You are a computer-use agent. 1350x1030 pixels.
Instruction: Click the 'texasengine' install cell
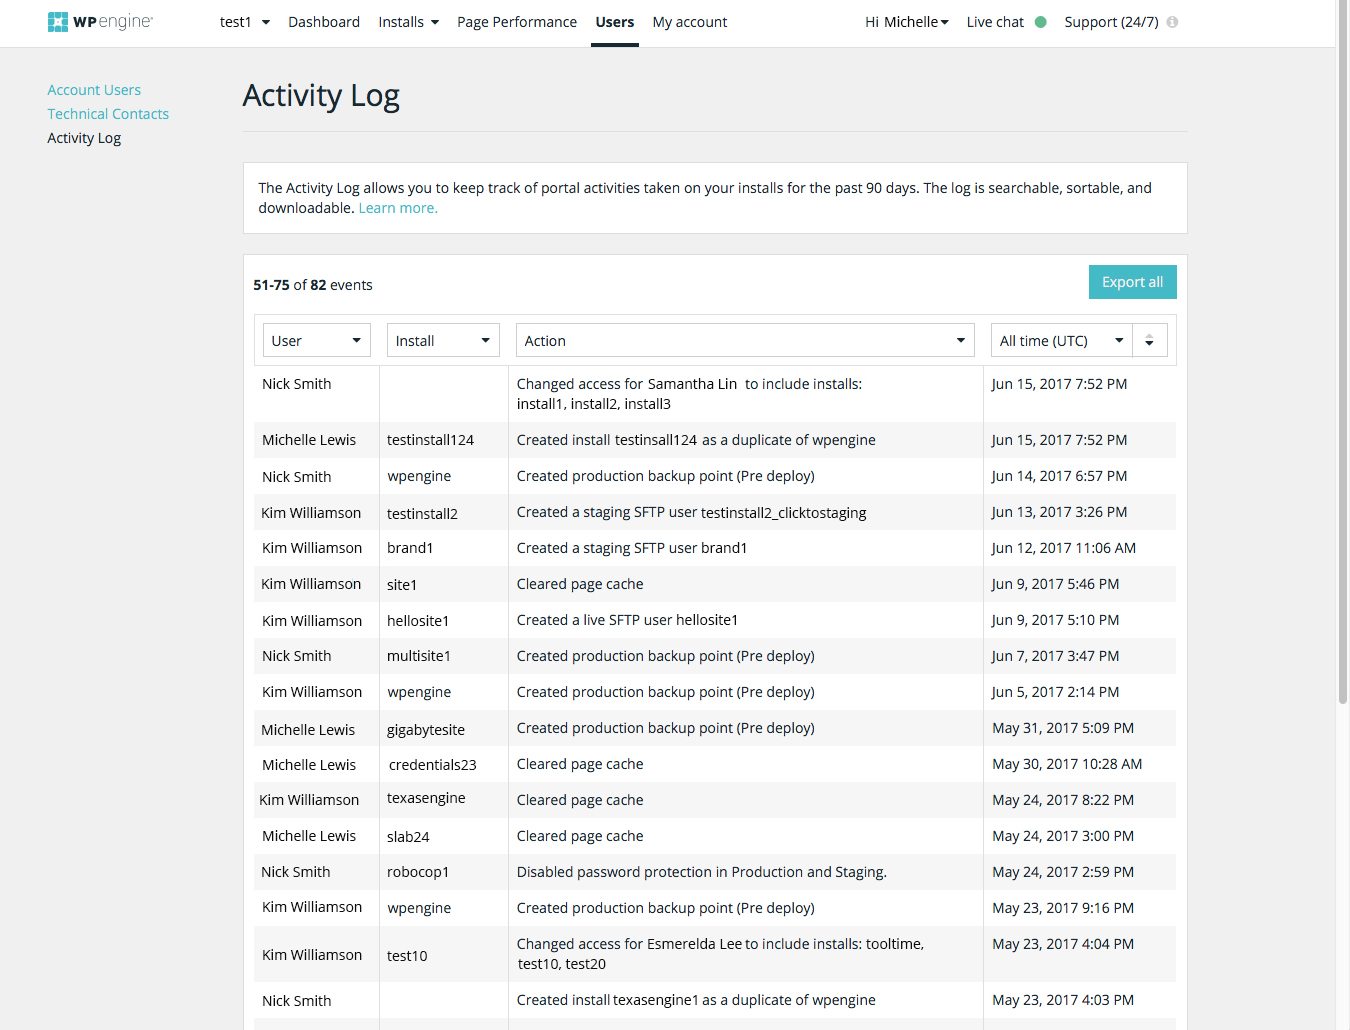coord(426,798)
